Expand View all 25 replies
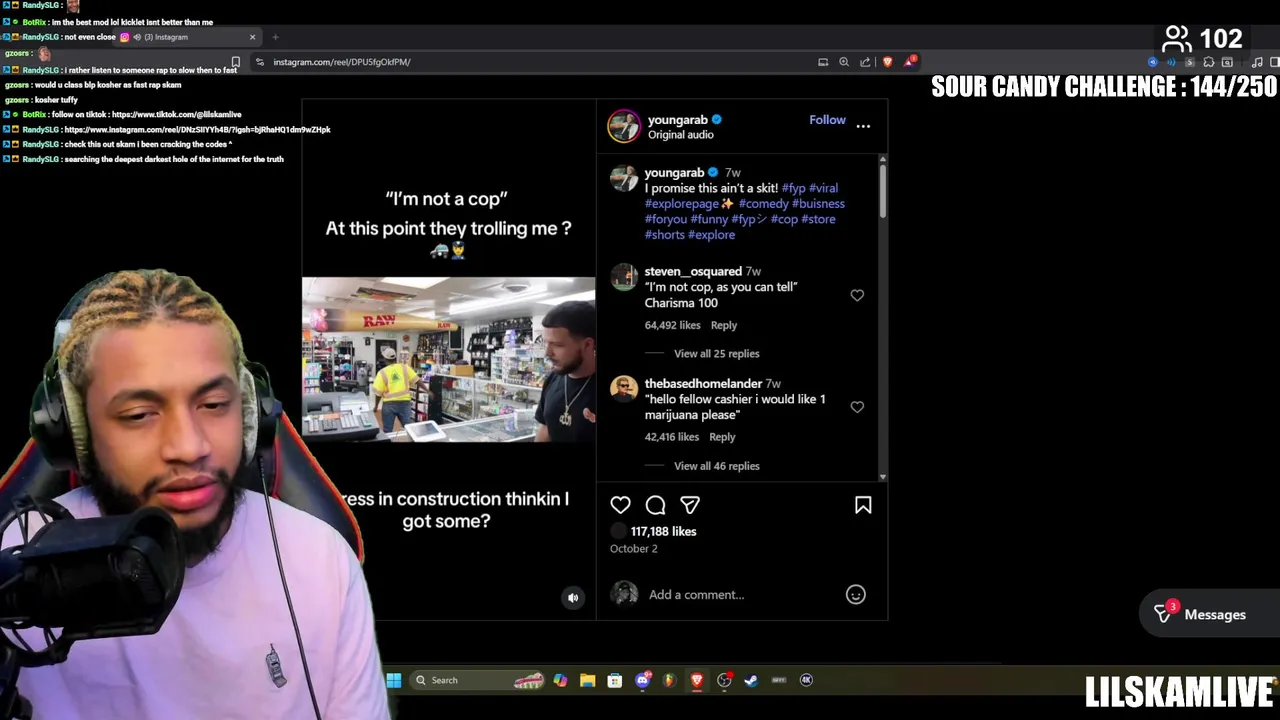1280x720 pixels. coord(716,353)
